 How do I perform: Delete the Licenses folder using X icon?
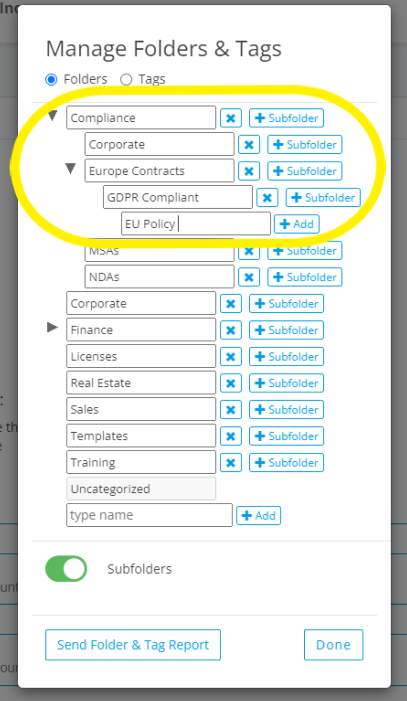231,357
